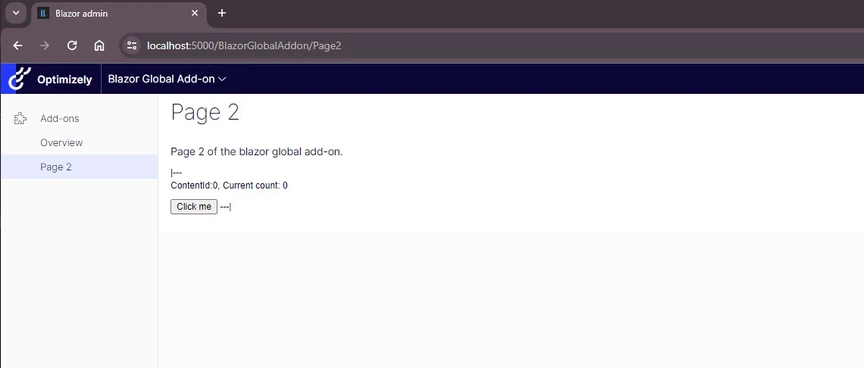
Task: Expand the Blazor Global Add-on menu
Action: (x=167, y=79)
